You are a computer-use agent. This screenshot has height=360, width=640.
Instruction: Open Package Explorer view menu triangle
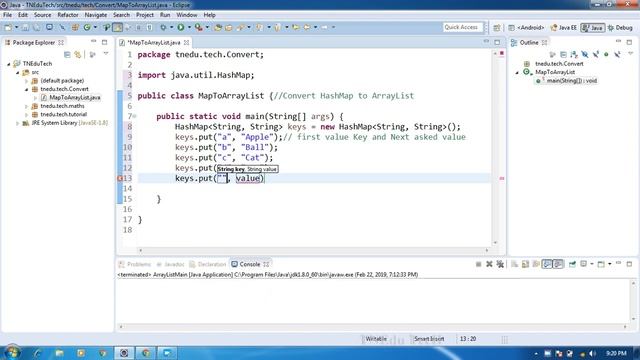click(106, 54)
